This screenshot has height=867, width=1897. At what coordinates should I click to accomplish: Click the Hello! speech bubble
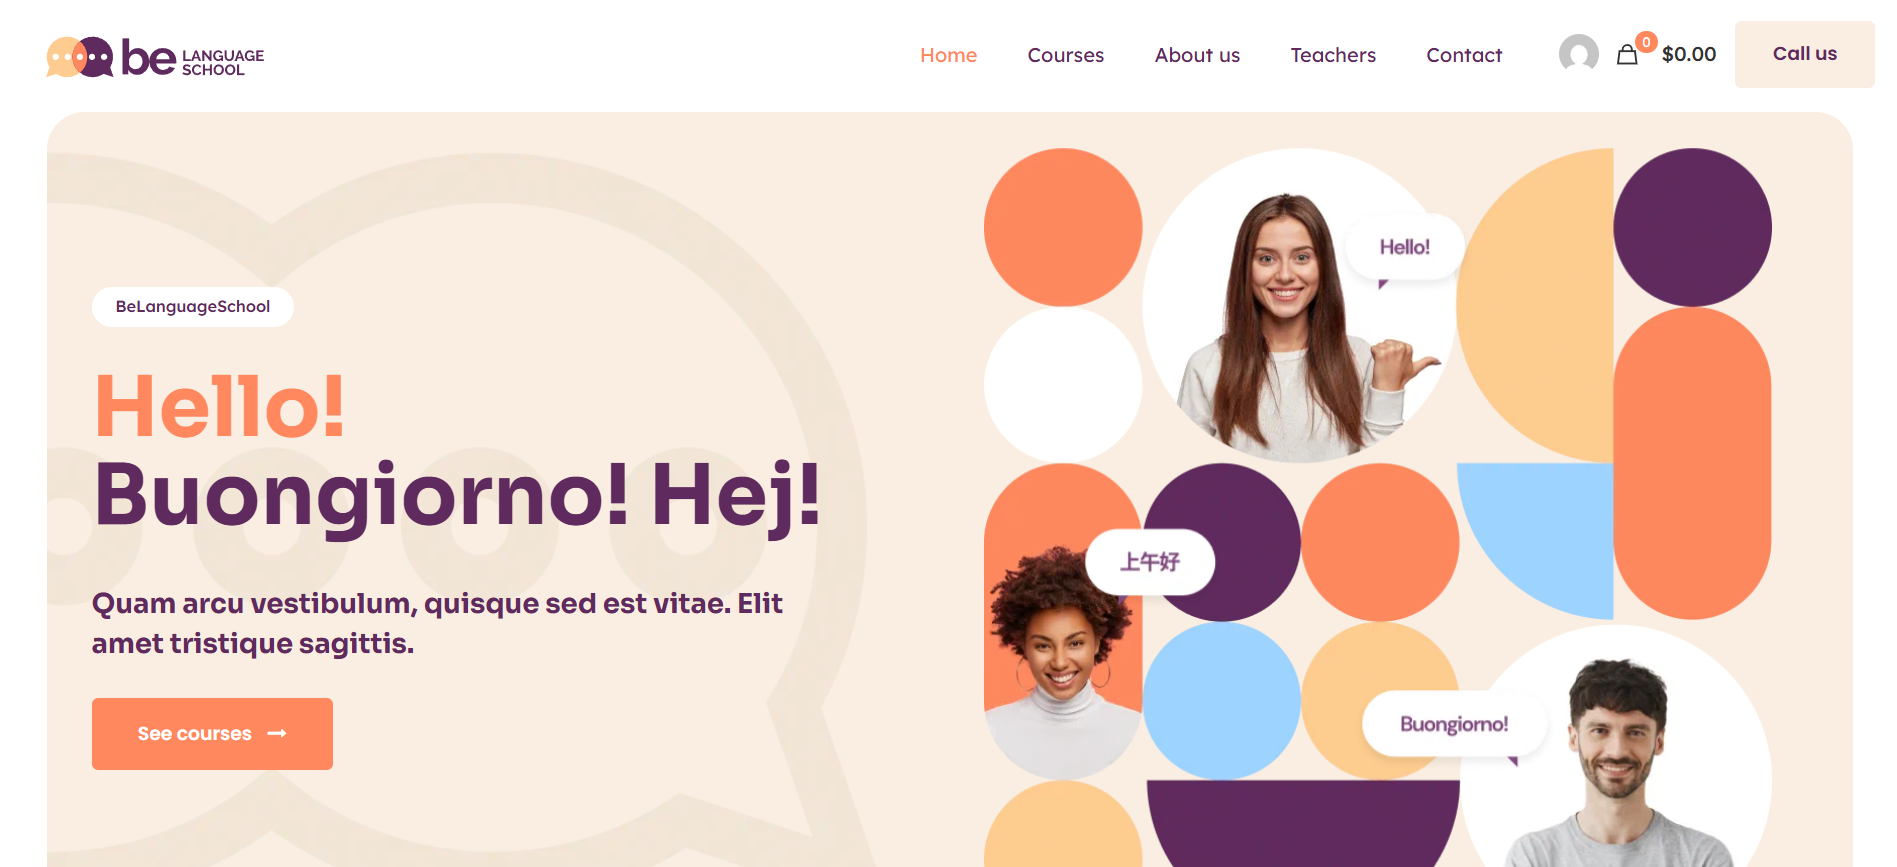coord(1404,248)
